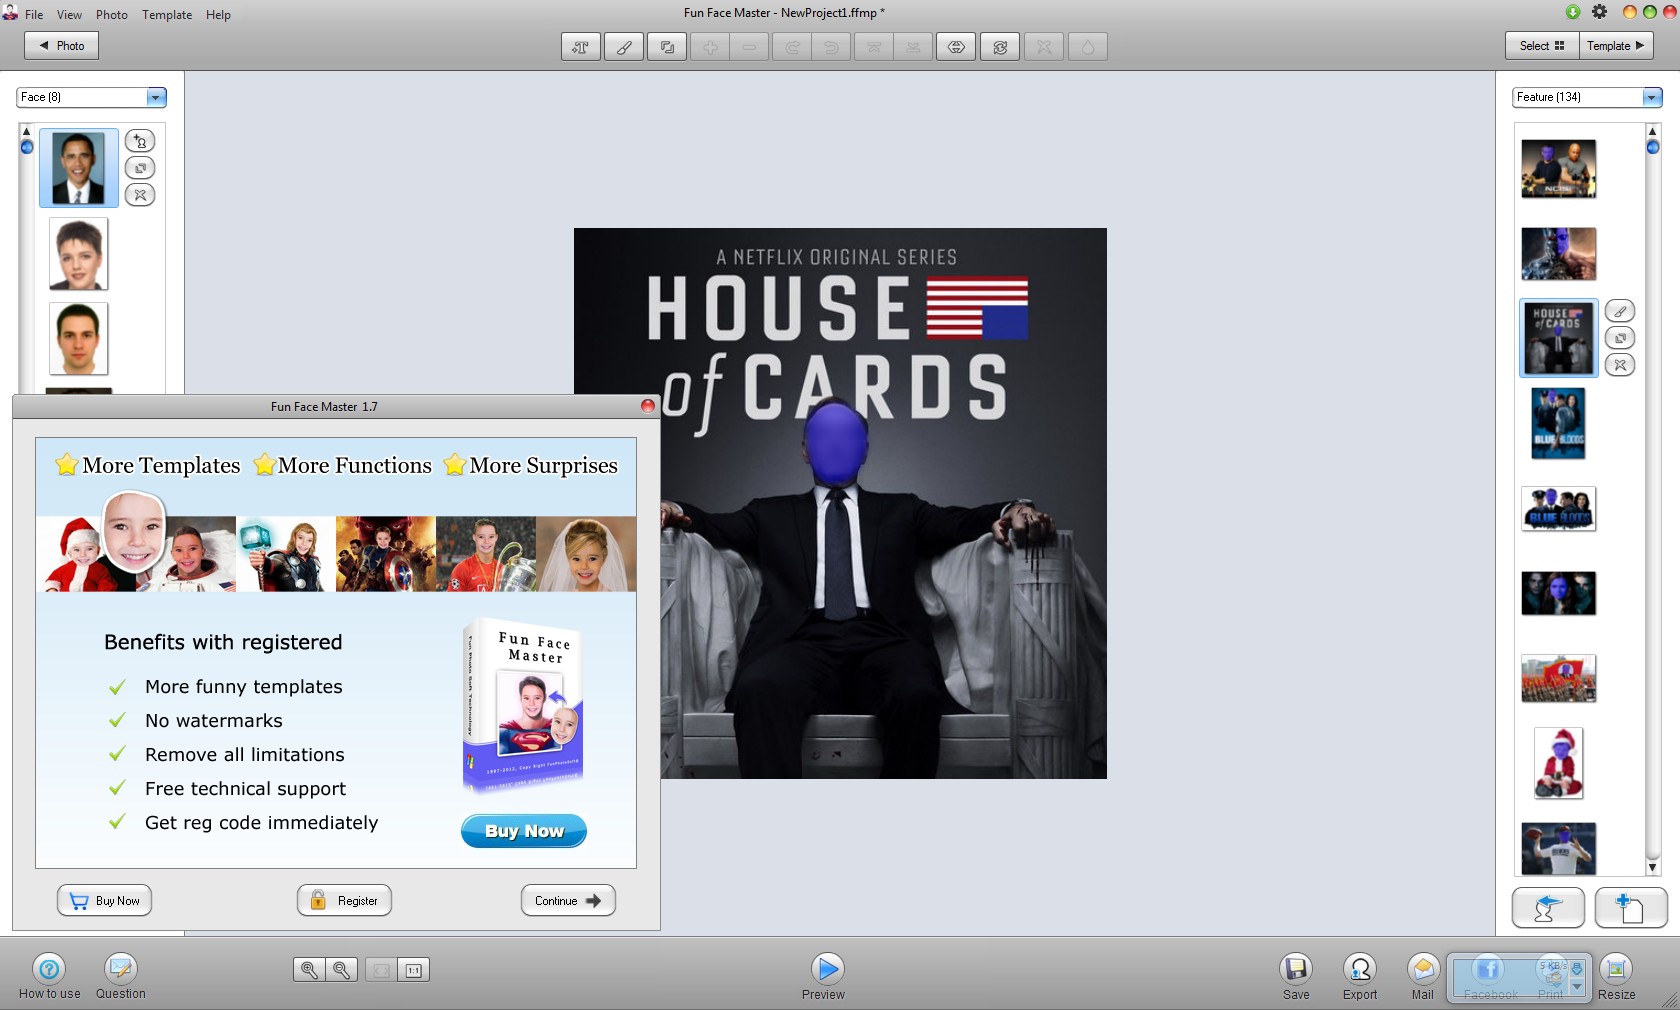Expand the Face (8) dropdown
Screen dimensions: 1680x1010
[x=156, y=97]
